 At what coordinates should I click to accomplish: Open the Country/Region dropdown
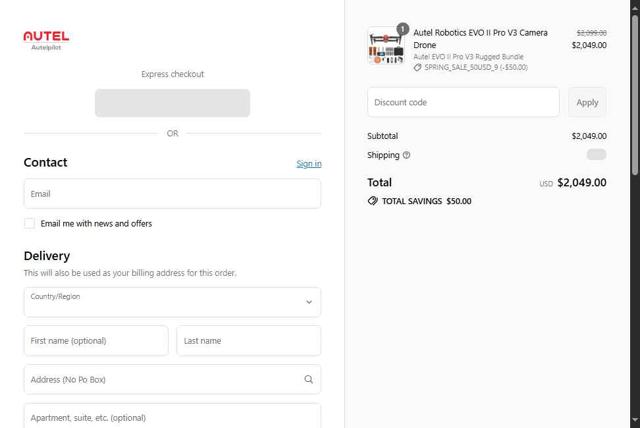coord(172,302)
